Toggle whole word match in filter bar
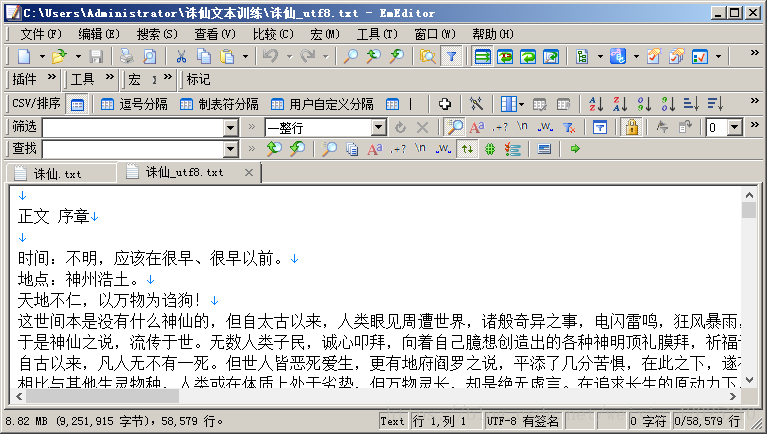The width and height of the screenshot is (767, 434). 545,127
